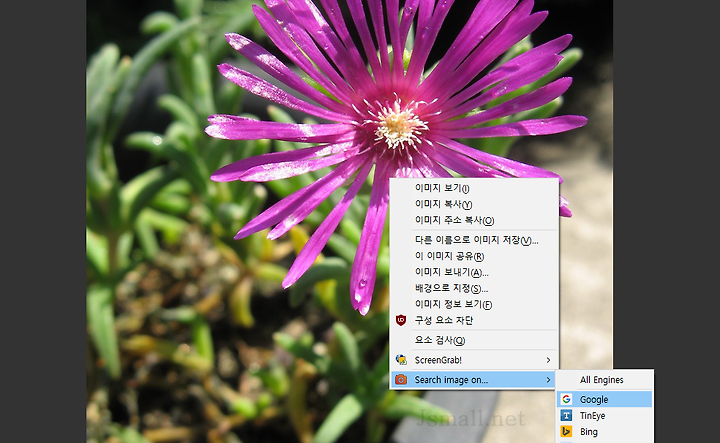Image resolution: width=720 pixels, height=443 pixels.
Task: Click 이미지 주소 복사(O) option
Action: (x=474, y=220)
